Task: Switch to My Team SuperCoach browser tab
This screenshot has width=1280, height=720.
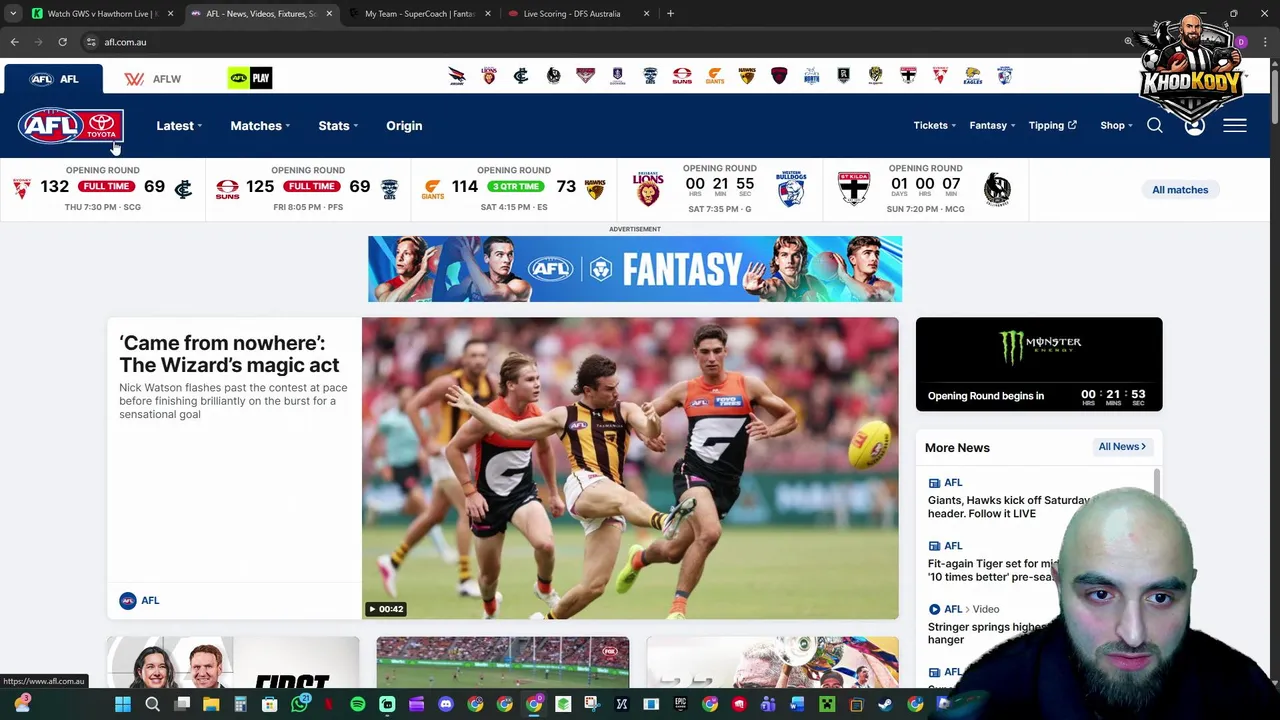Action: 418,14
